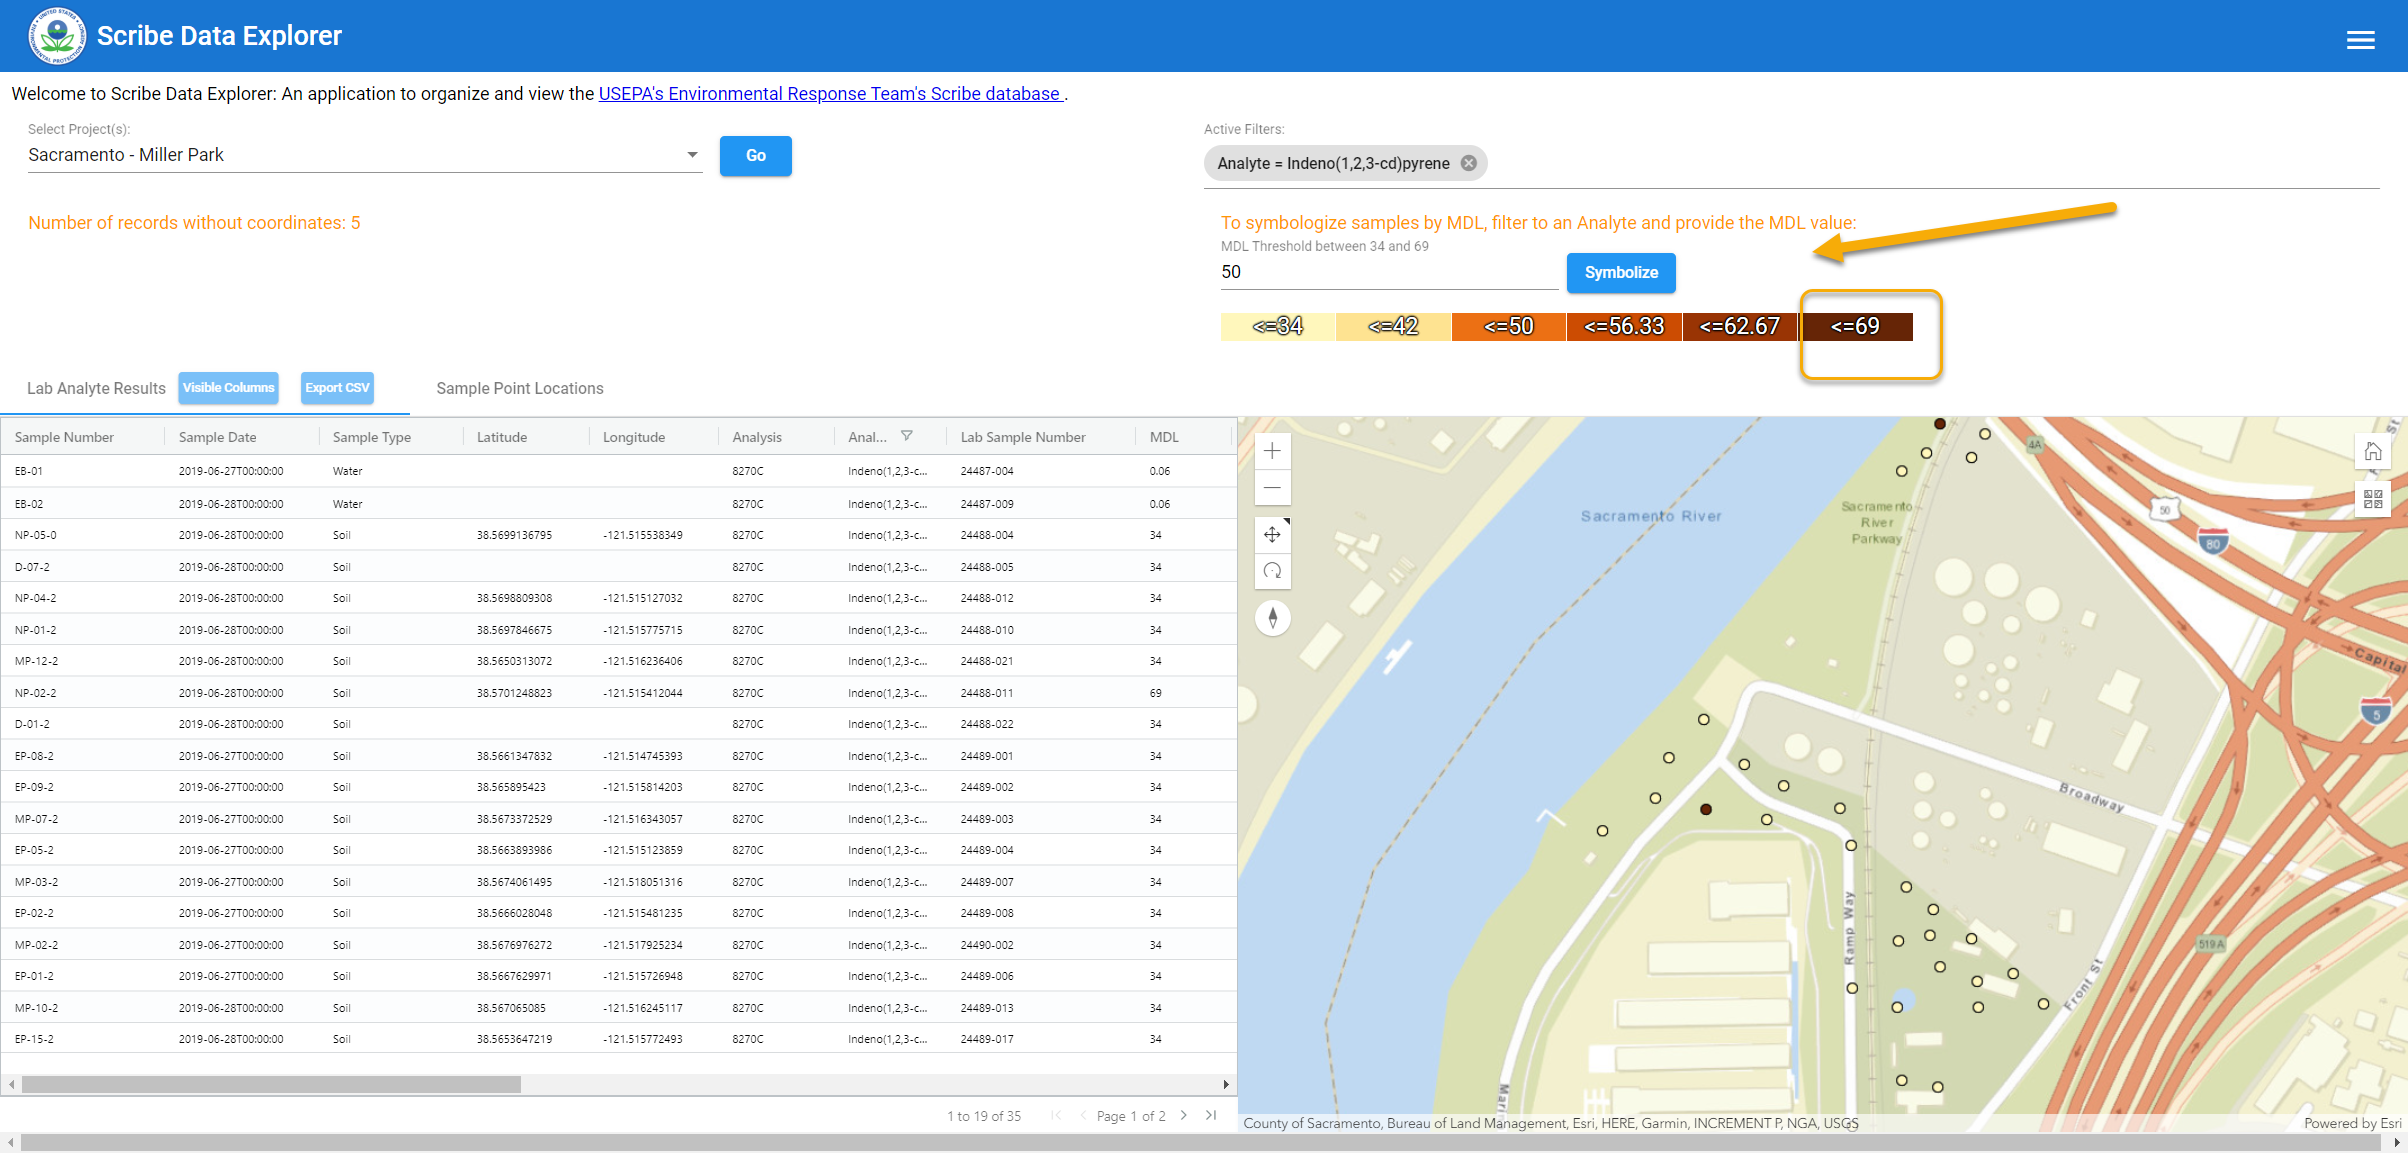The image size is (2408, 1153).
Task: Zoom out on the map
Action: pos(1272,488)
